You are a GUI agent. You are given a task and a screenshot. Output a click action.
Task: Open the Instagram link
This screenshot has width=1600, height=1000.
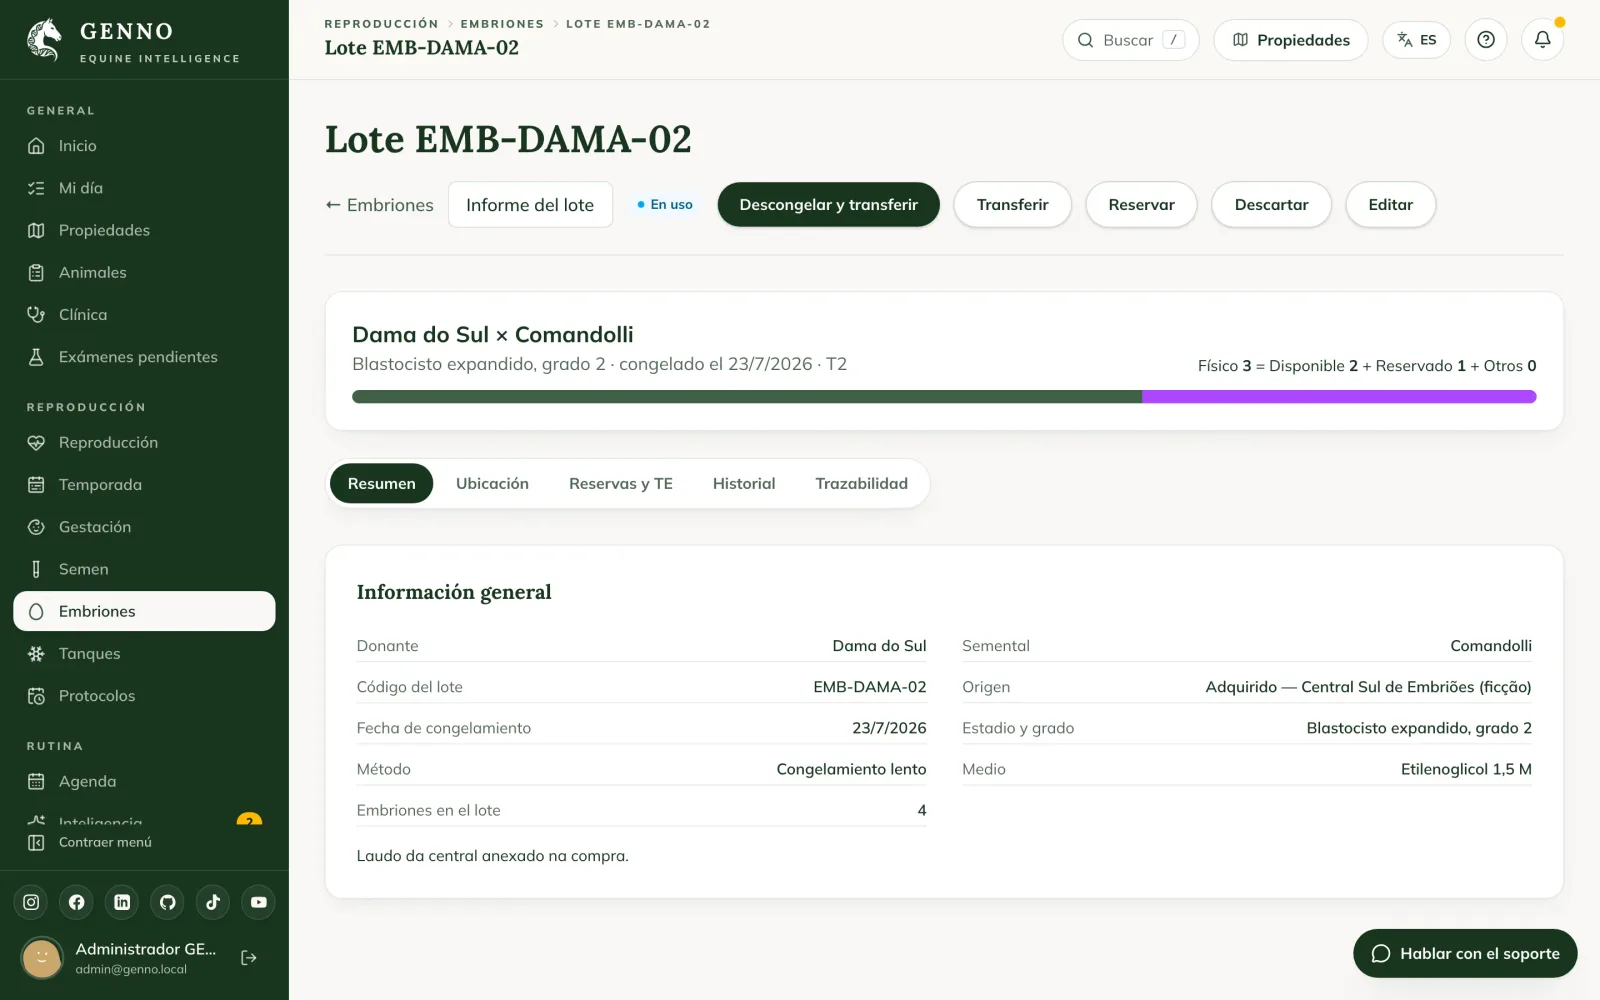31,902
